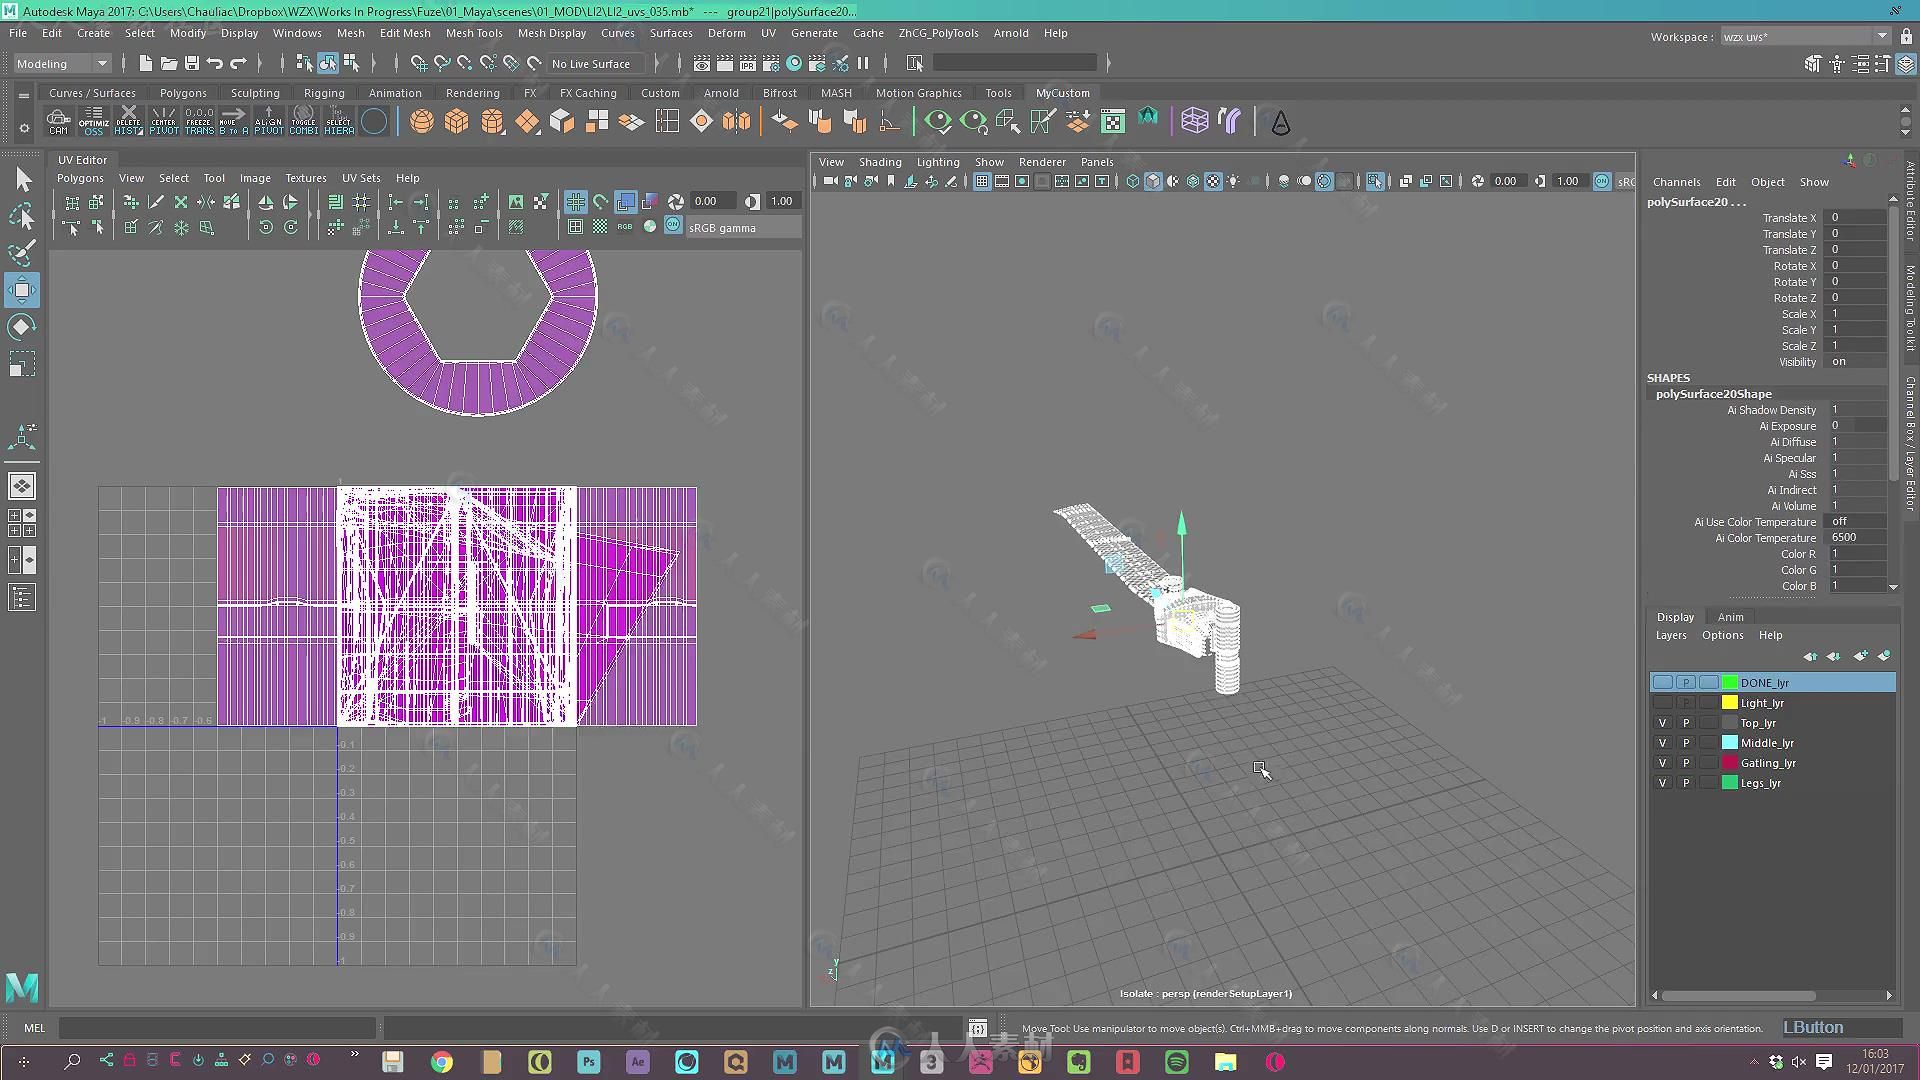Toggle visibility of Gatling_lyr layer

pos(1662,762)
